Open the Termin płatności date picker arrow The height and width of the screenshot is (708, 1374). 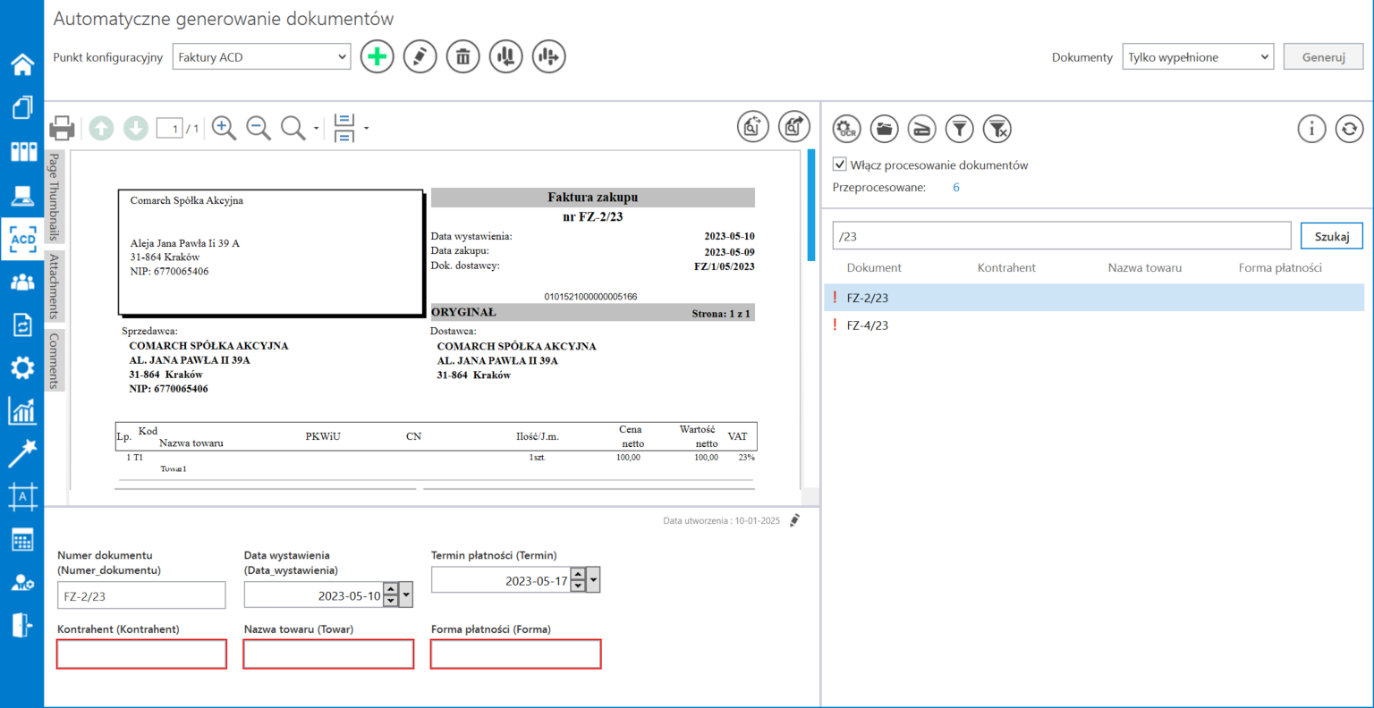(x=594, y=581)
